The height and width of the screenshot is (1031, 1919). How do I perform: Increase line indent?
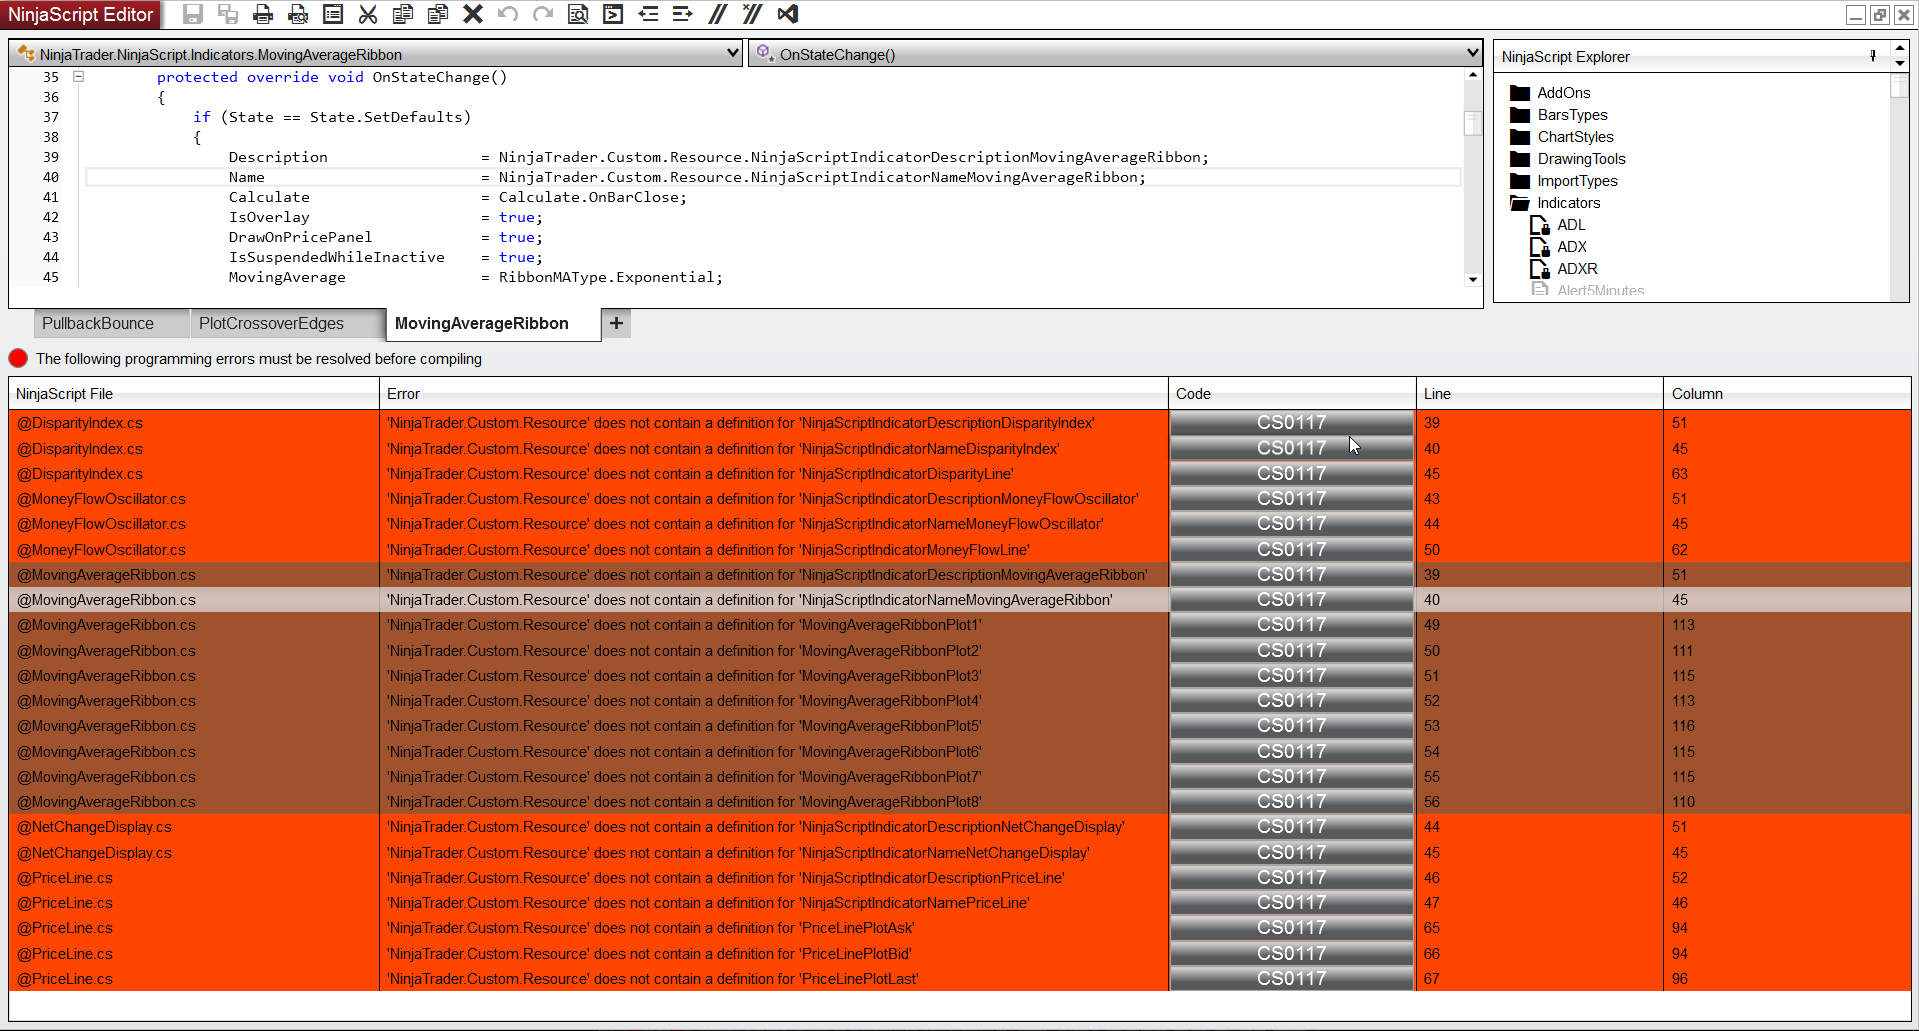coord(683,14)
